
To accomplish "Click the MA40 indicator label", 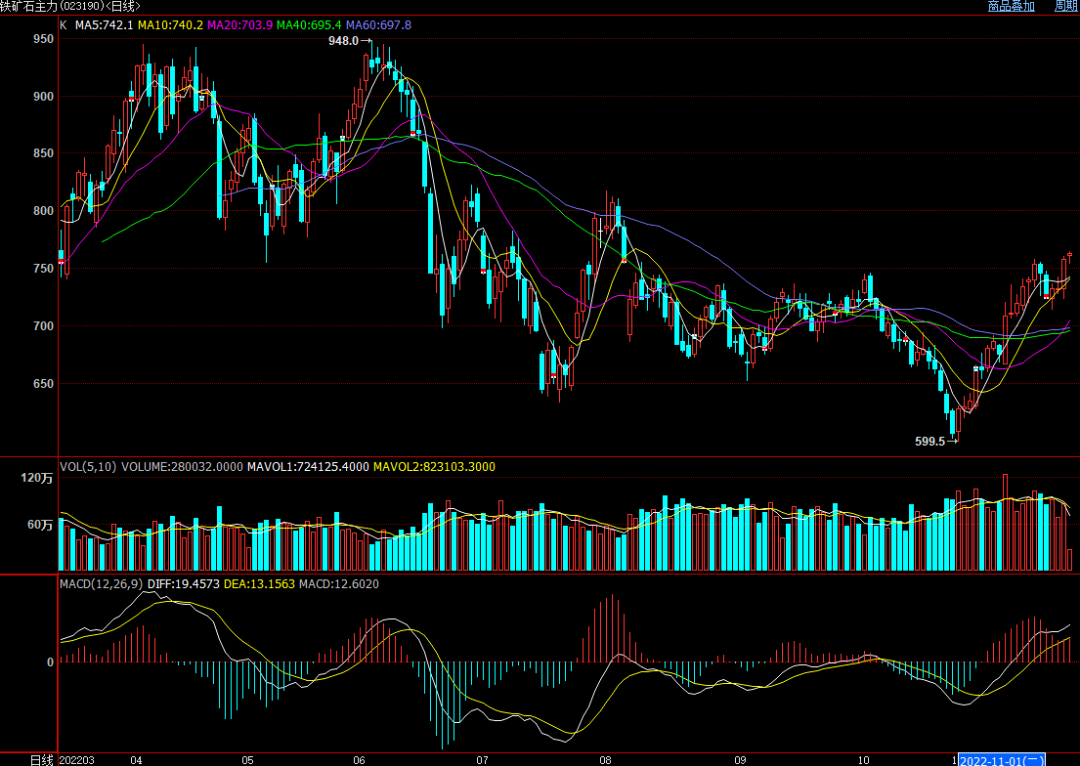I will (309, 24).
